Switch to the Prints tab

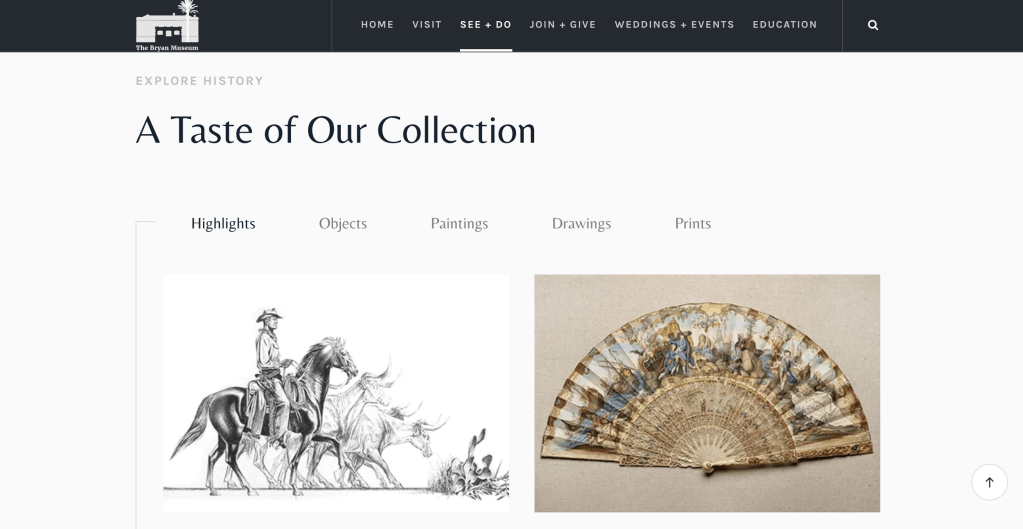point(692,224)
